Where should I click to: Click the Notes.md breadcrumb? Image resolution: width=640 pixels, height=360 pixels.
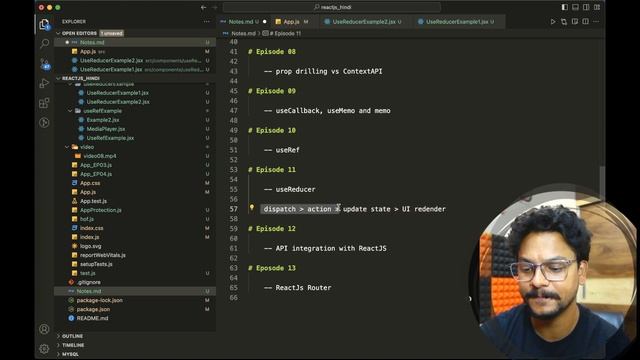243,33
